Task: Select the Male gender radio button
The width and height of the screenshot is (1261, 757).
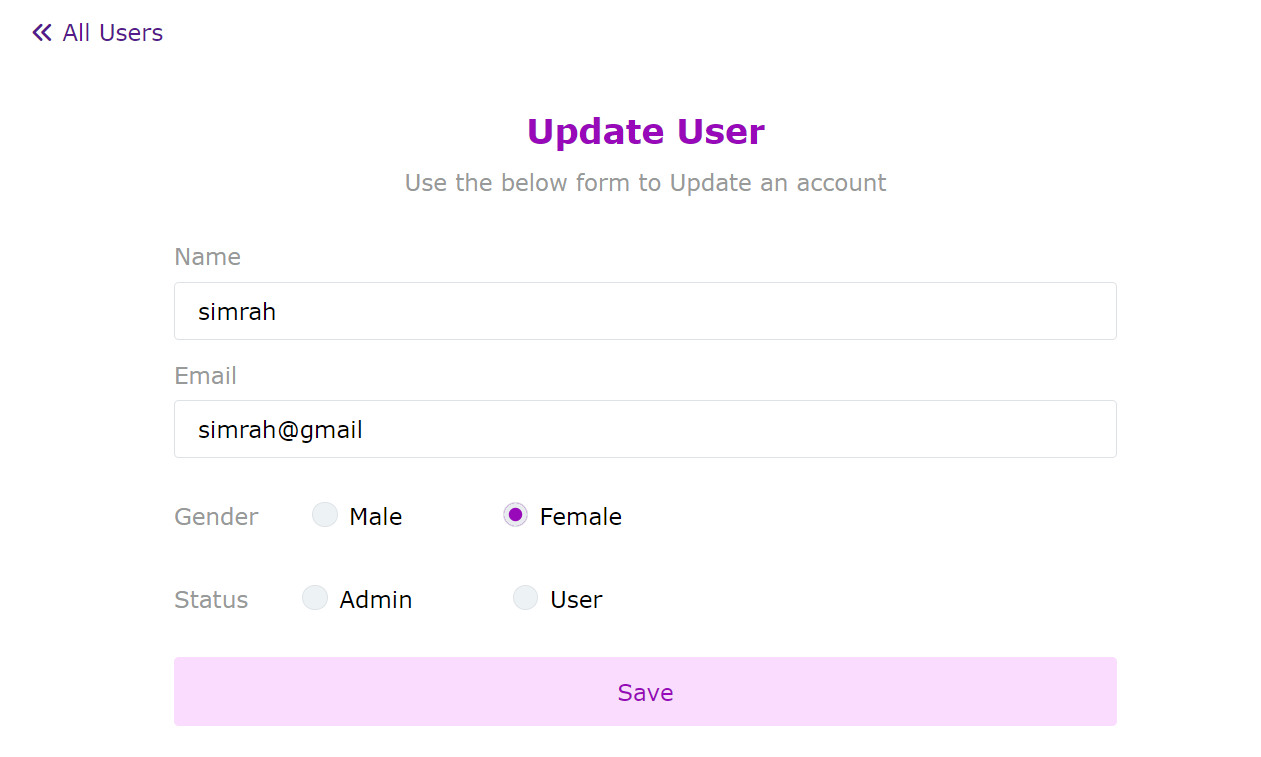Action: click(324, 514)
